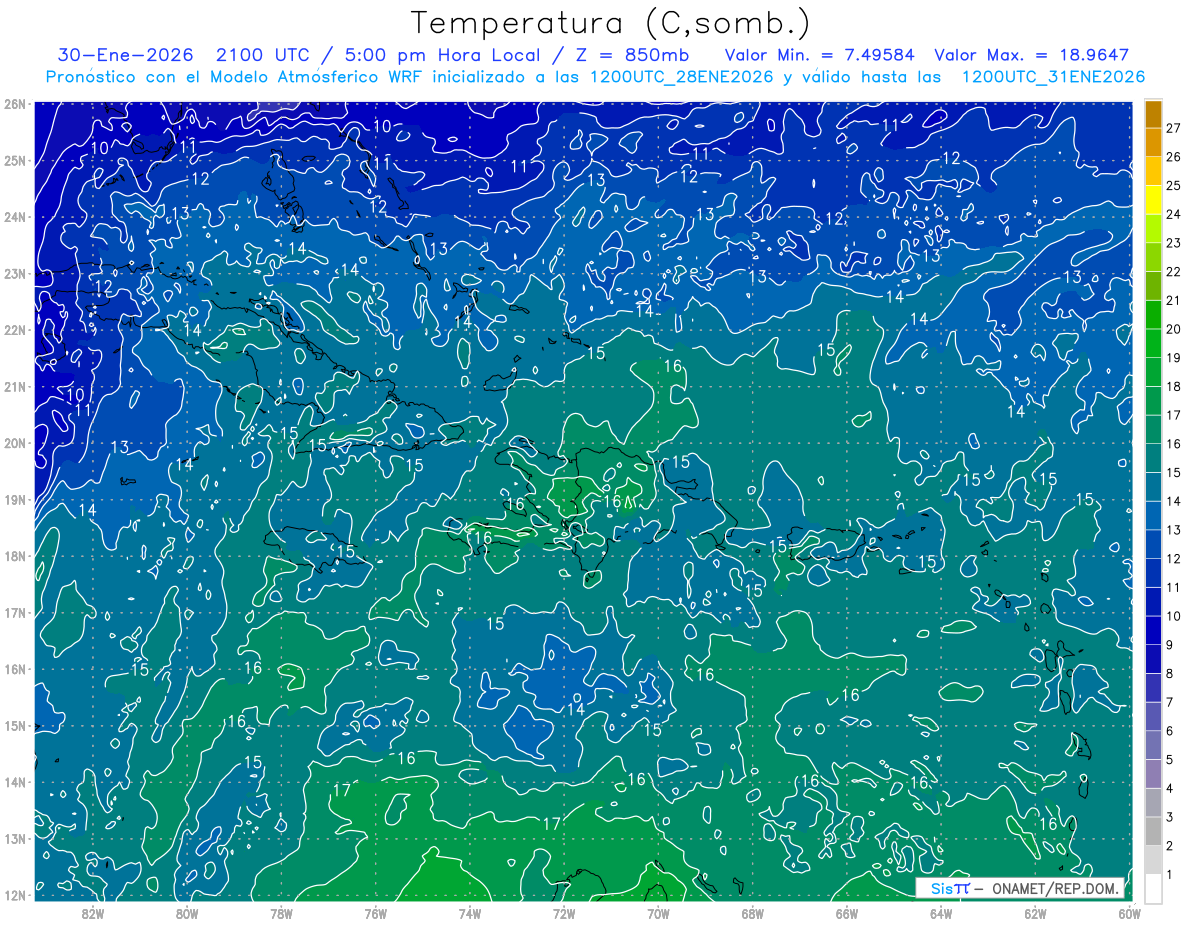Screen dimensions: 1200x927
Task: Click the latitude axis label "22N"
Action: click(15, 330)
